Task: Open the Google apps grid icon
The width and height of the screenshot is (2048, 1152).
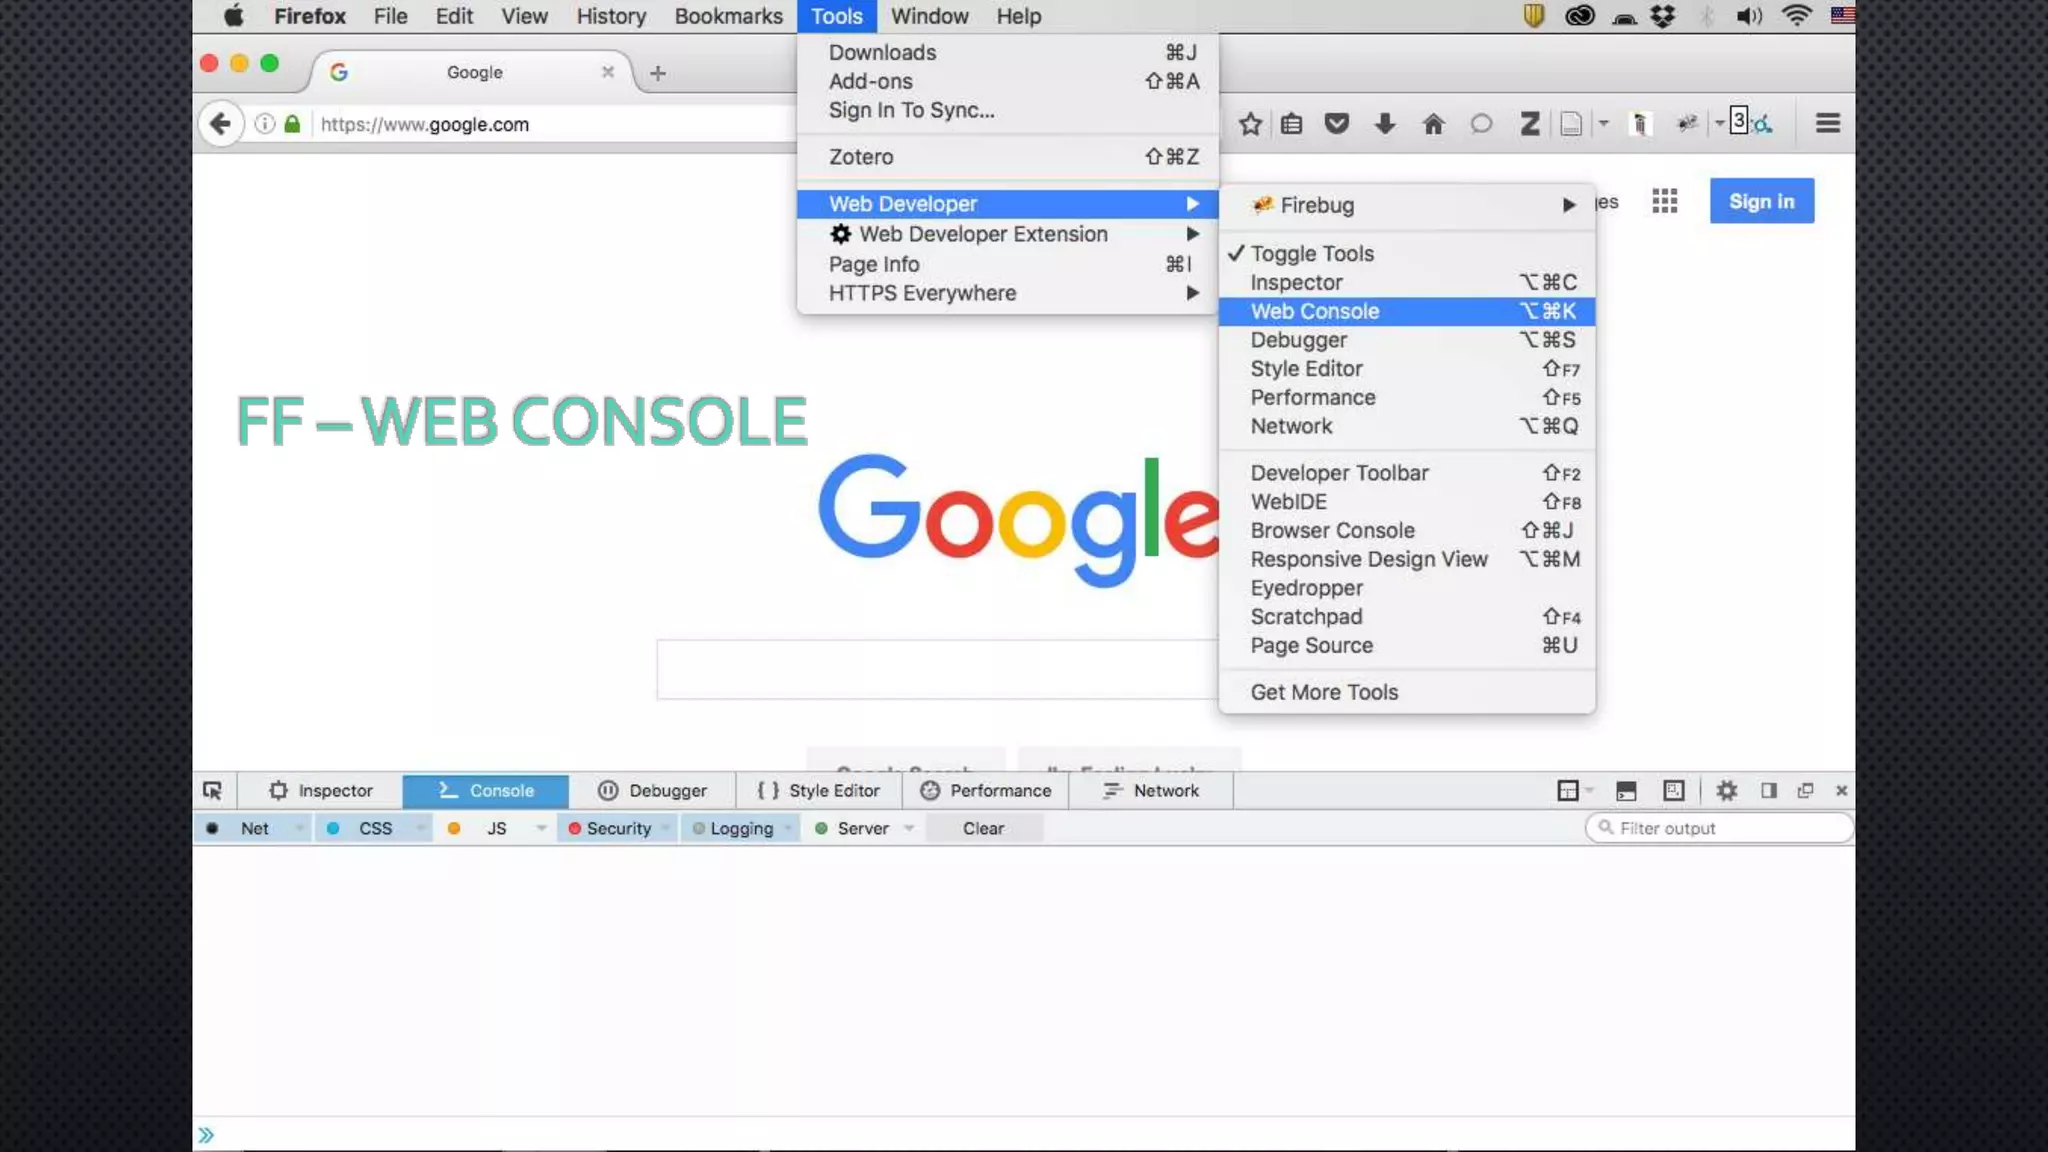Action: coord(1665,201)
